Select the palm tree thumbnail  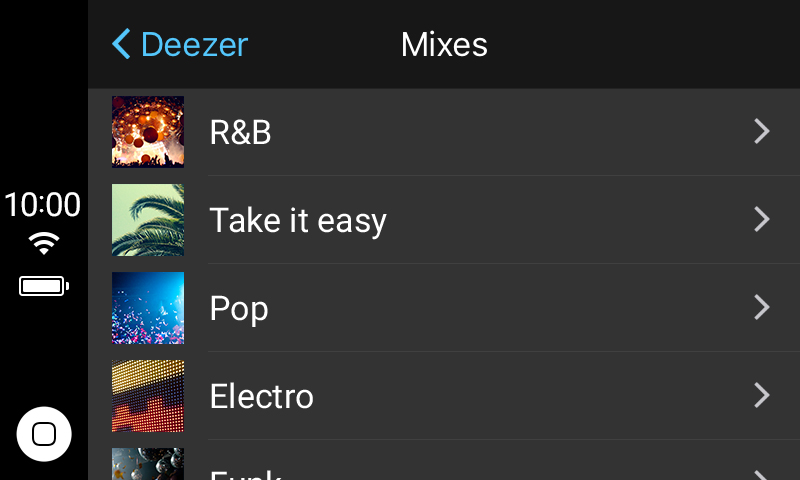coord(148,220)
